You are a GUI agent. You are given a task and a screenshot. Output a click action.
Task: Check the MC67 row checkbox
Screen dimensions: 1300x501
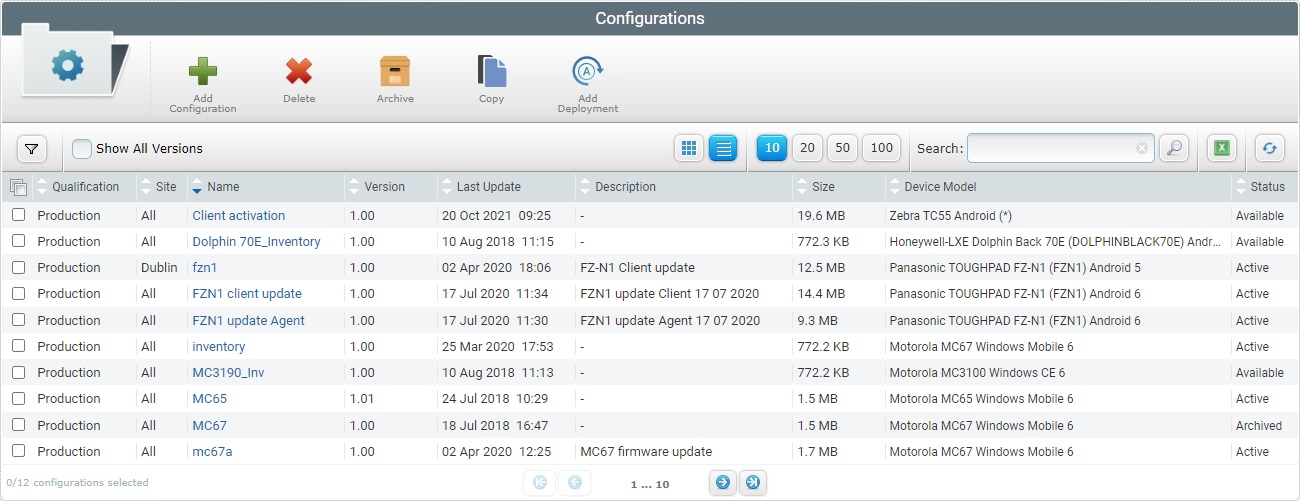click(18, 425)
